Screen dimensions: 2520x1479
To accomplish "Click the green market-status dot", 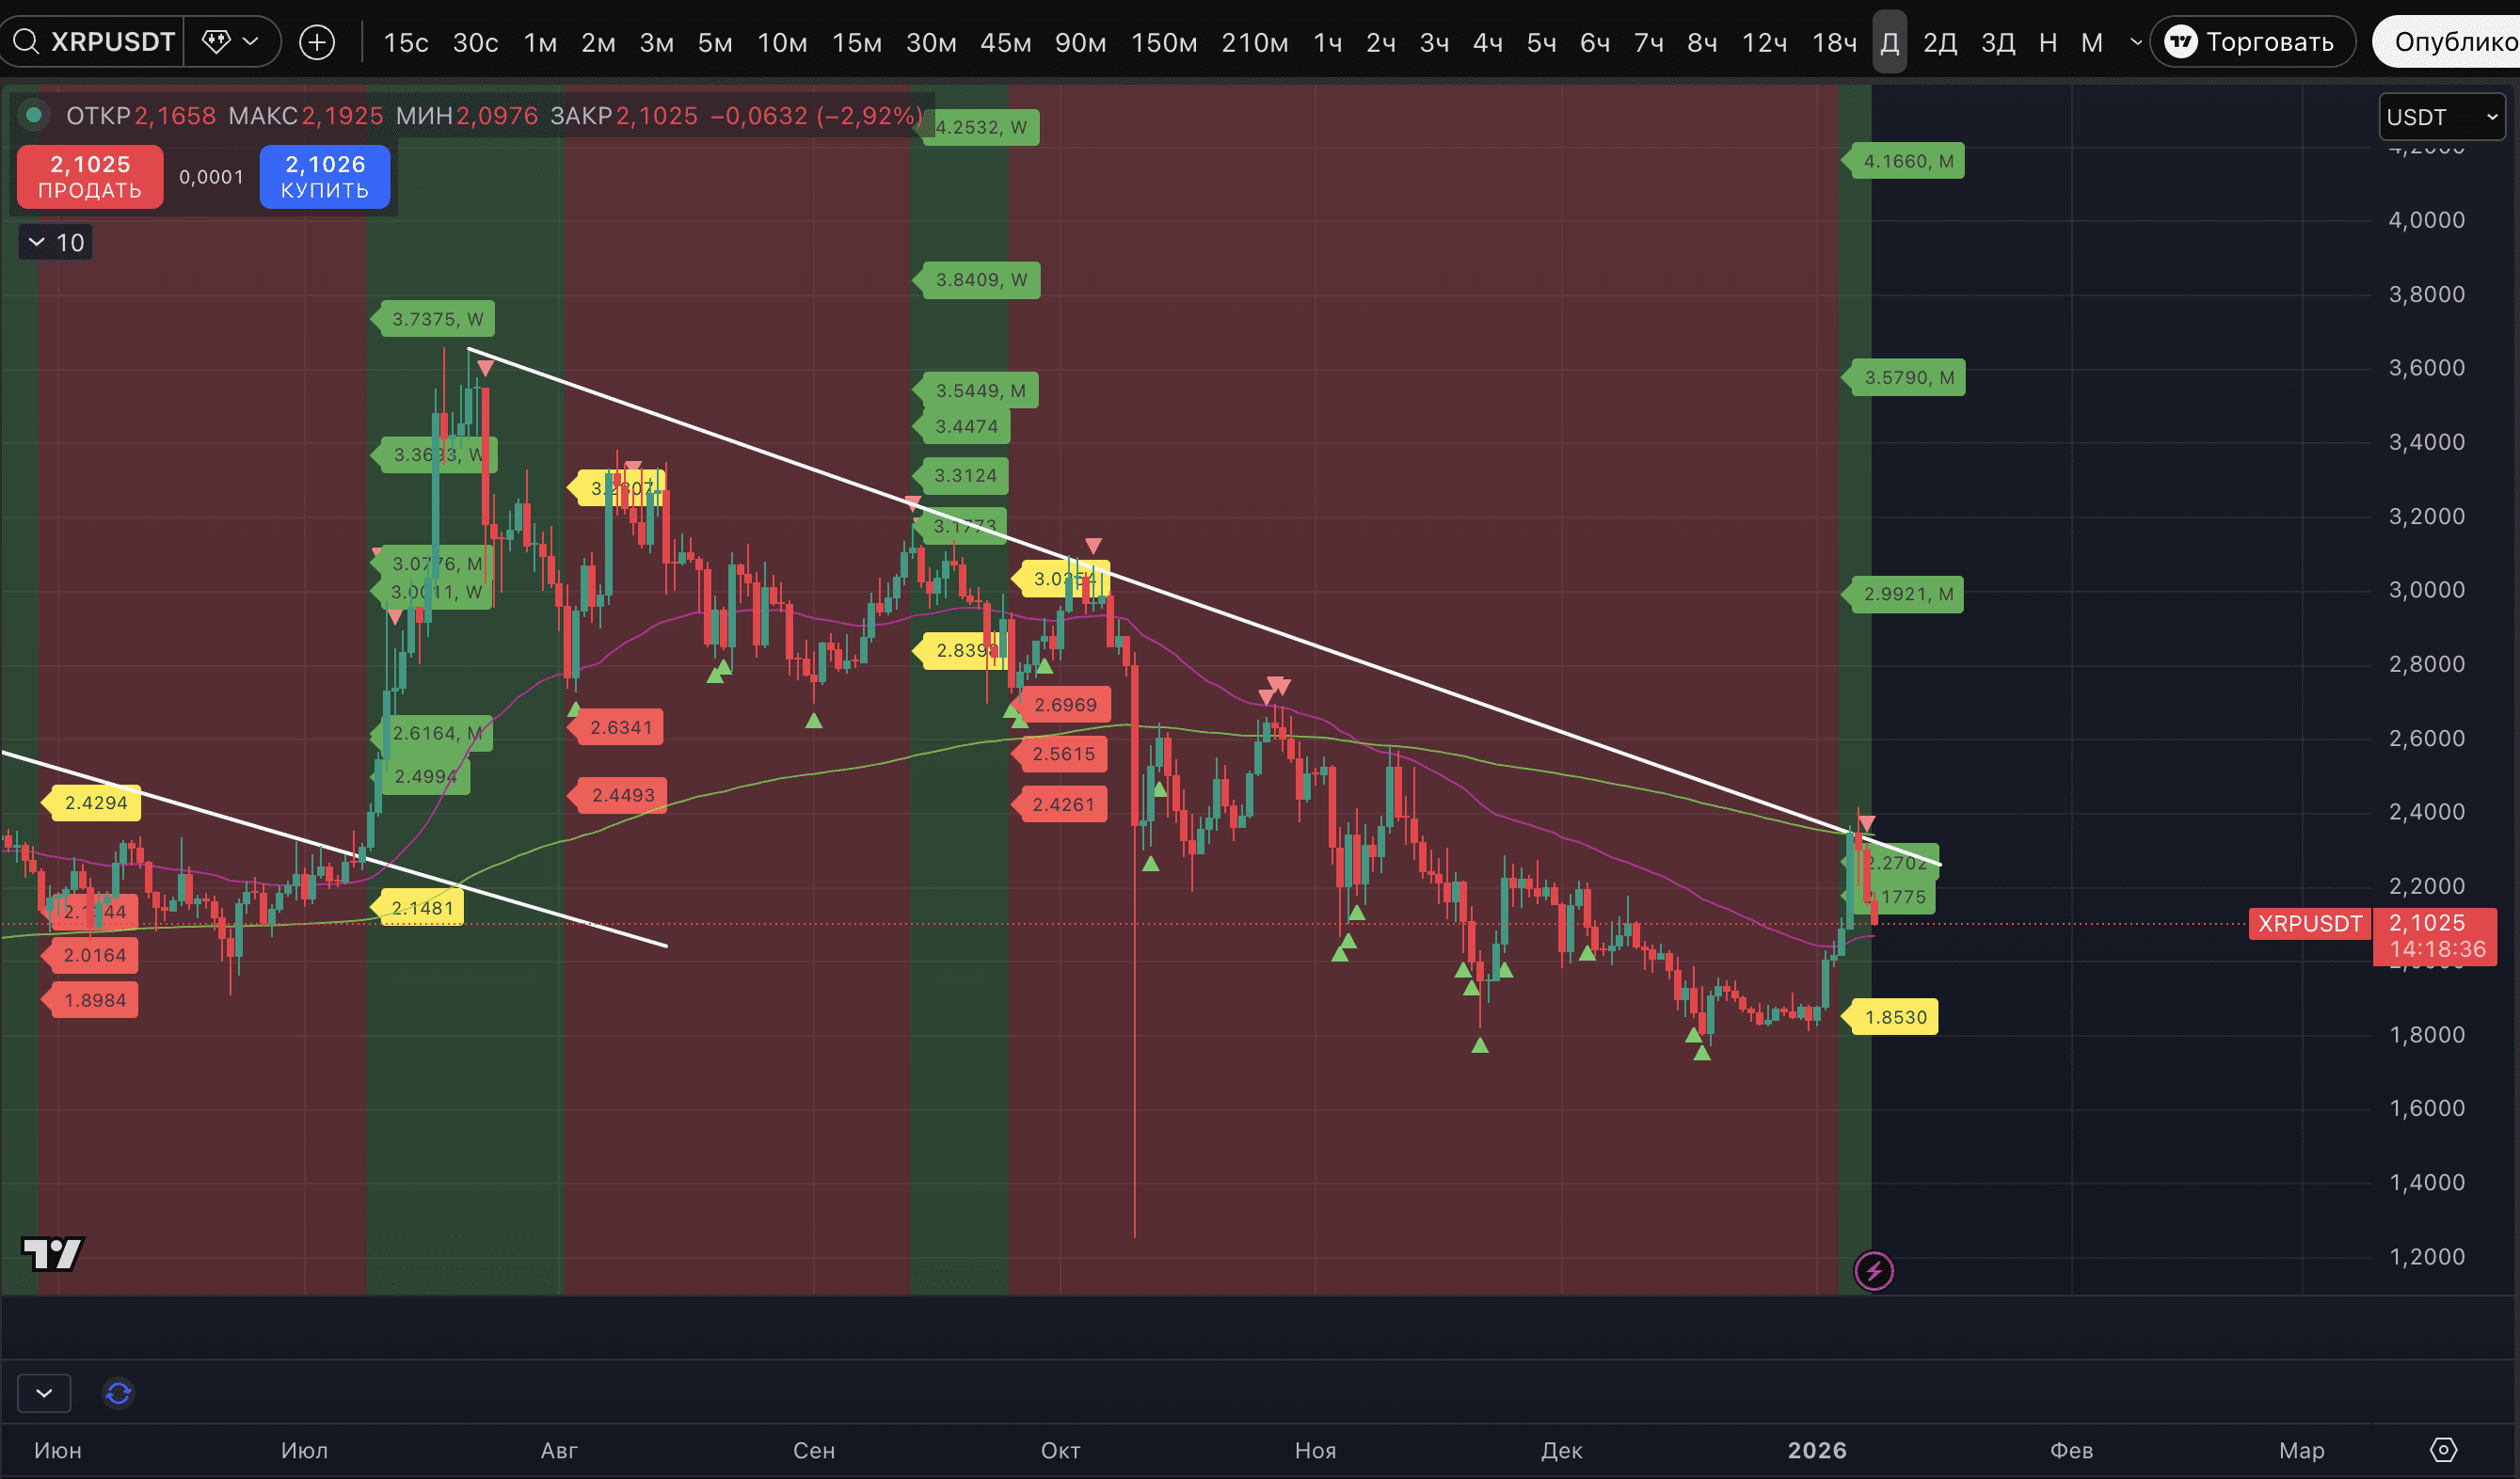I will 34,116.
